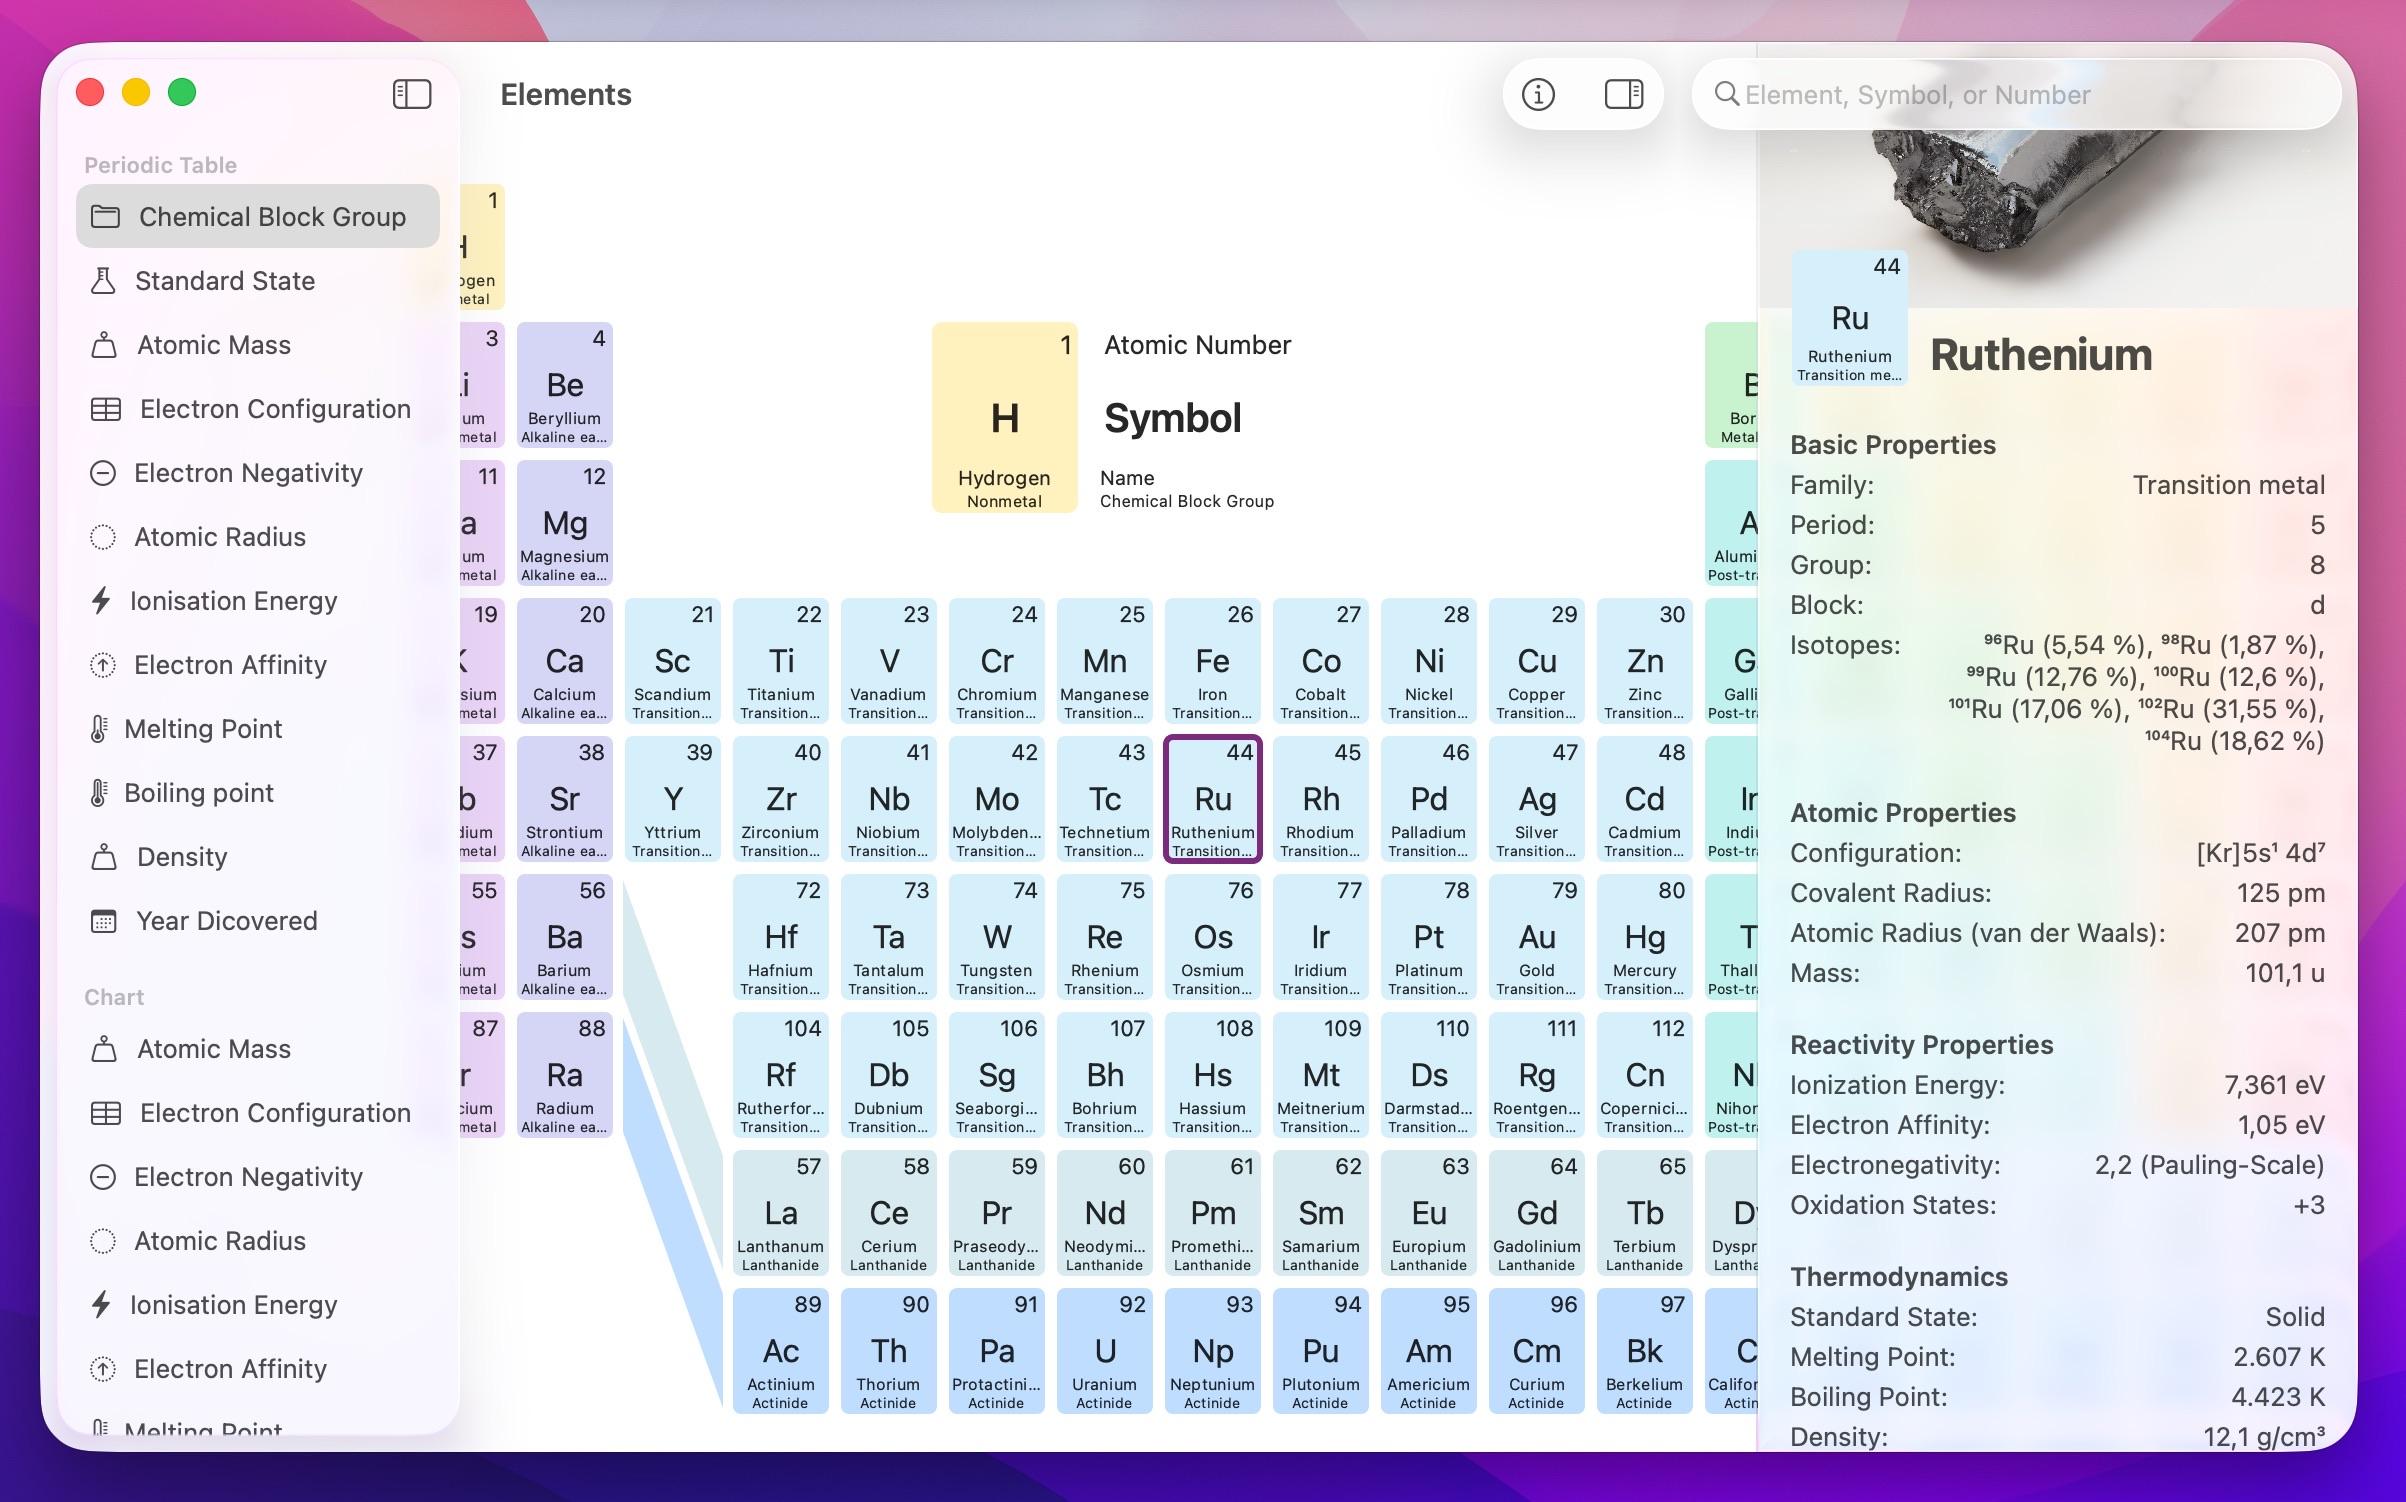Screen dimensions: 2406x1502
Task: Select the Calcium element tile
Action: pos(565,660)
